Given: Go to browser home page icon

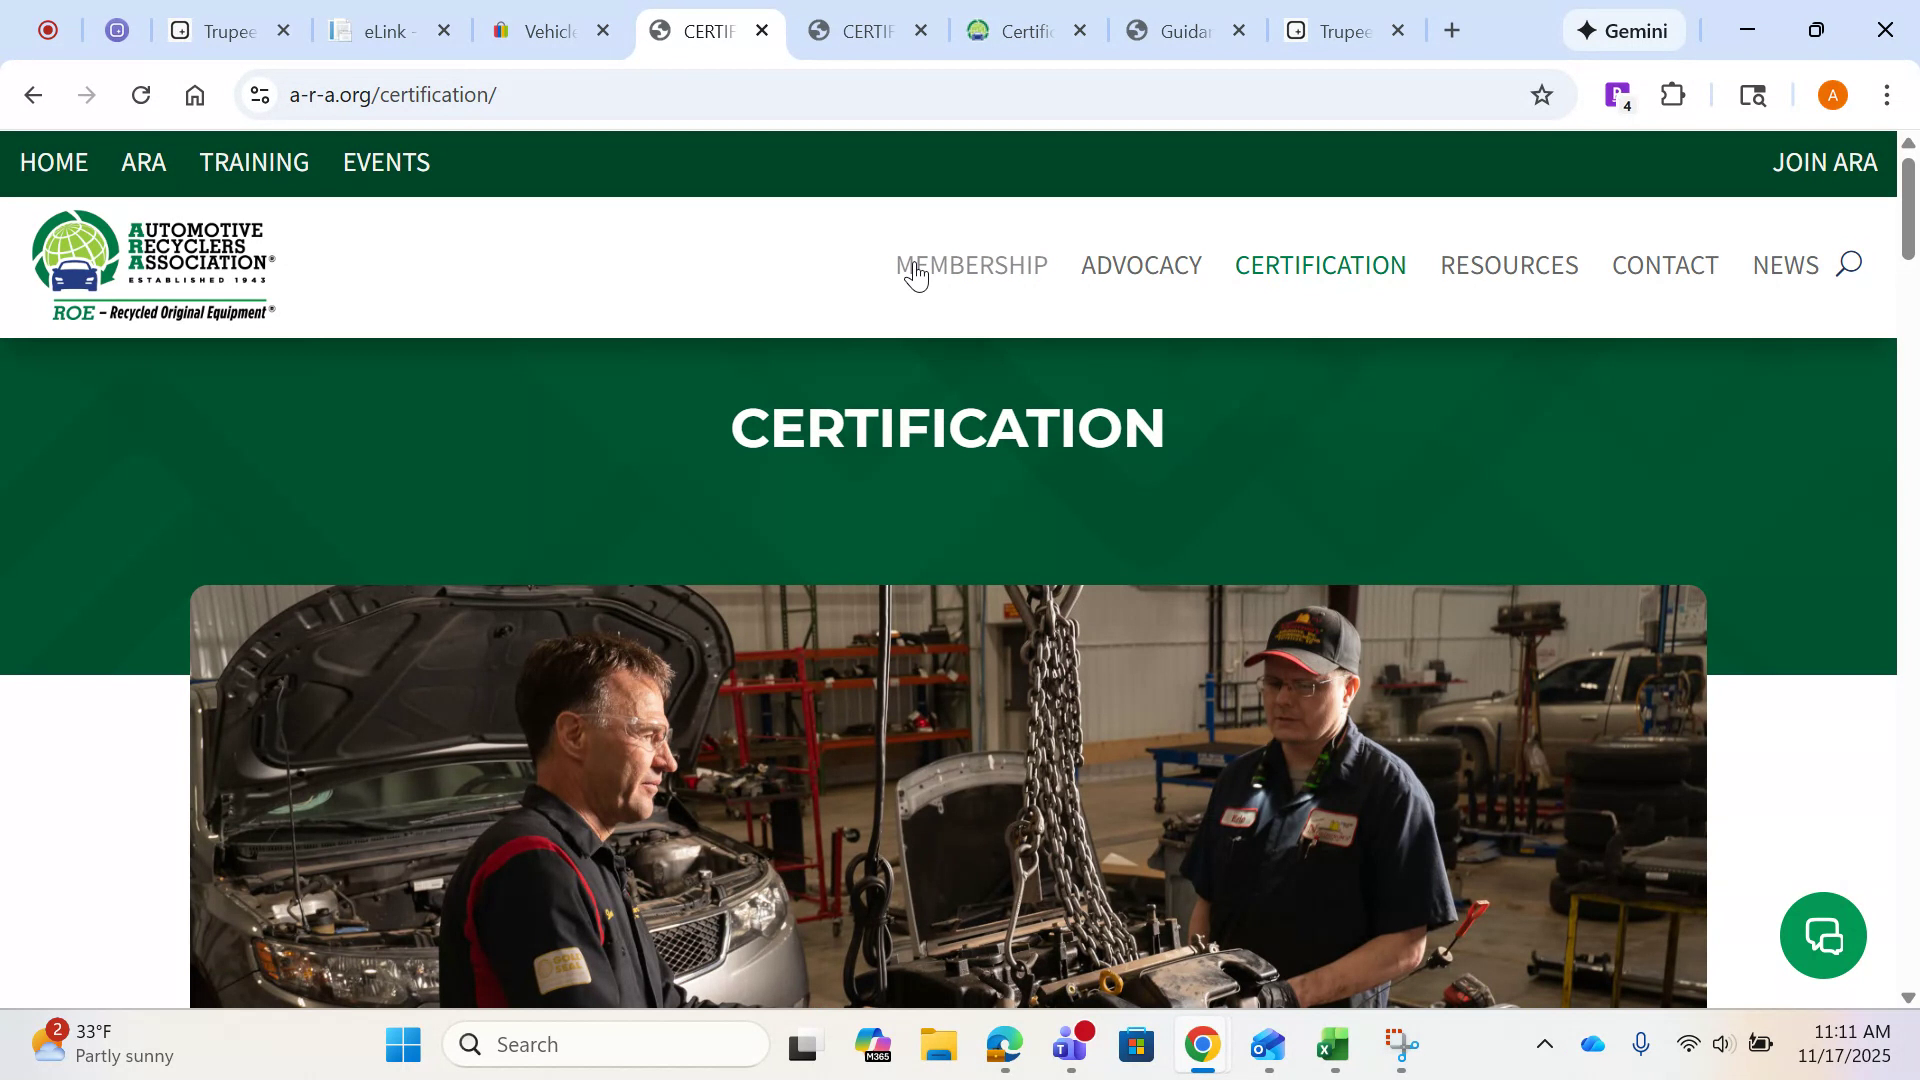Looking at the screenshot, I should tap(195, 95).
